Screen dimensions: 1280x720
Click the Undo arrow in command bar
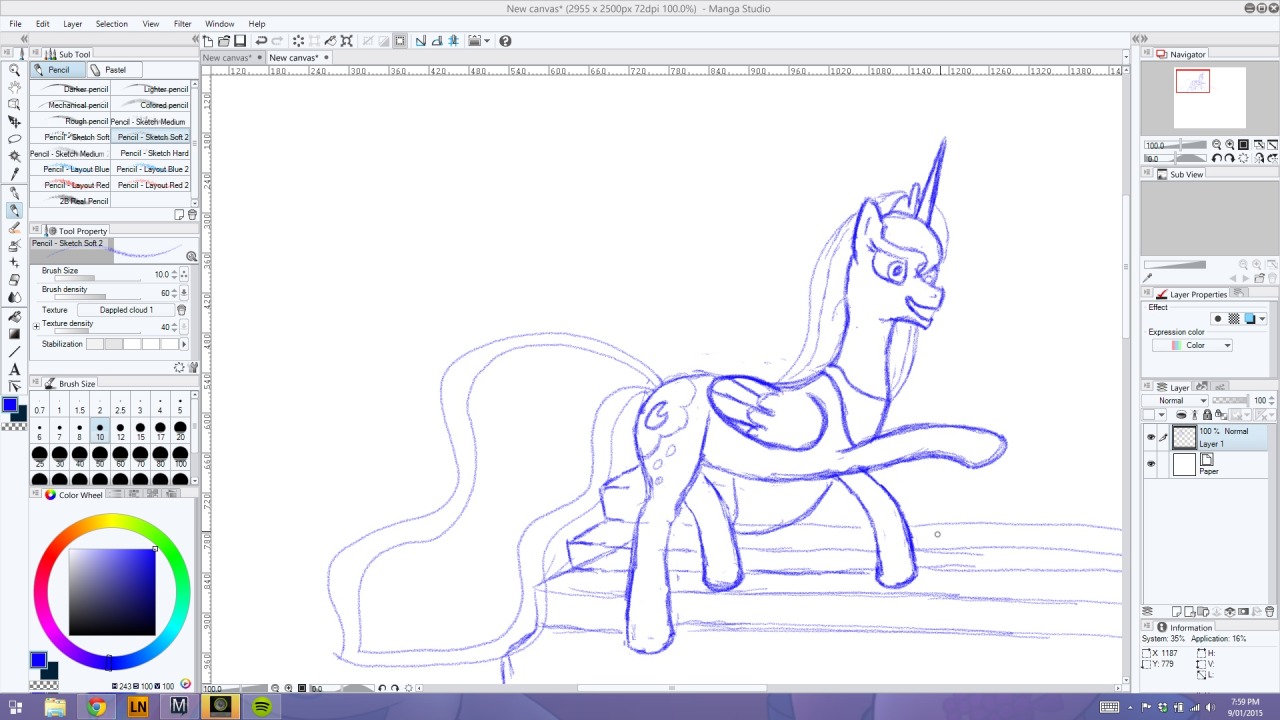pyautogui.click(x=261, y=41)
